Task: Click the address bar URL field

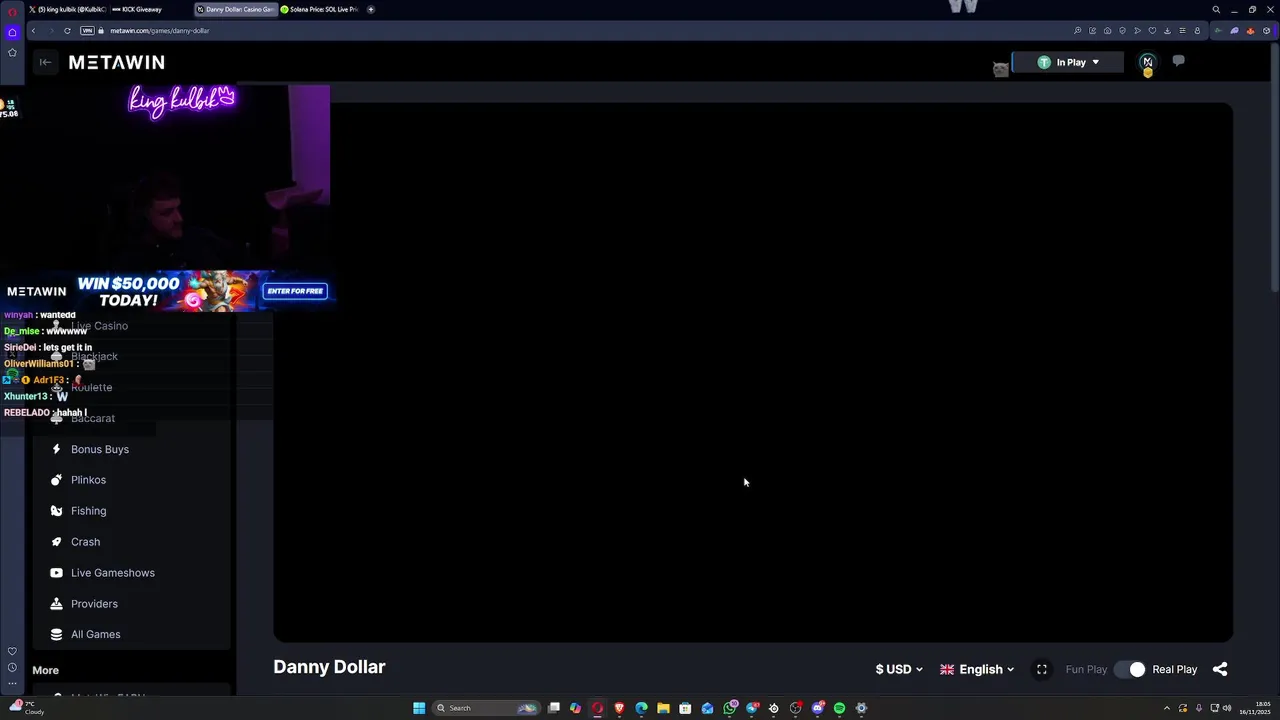Action: (580, 31)
